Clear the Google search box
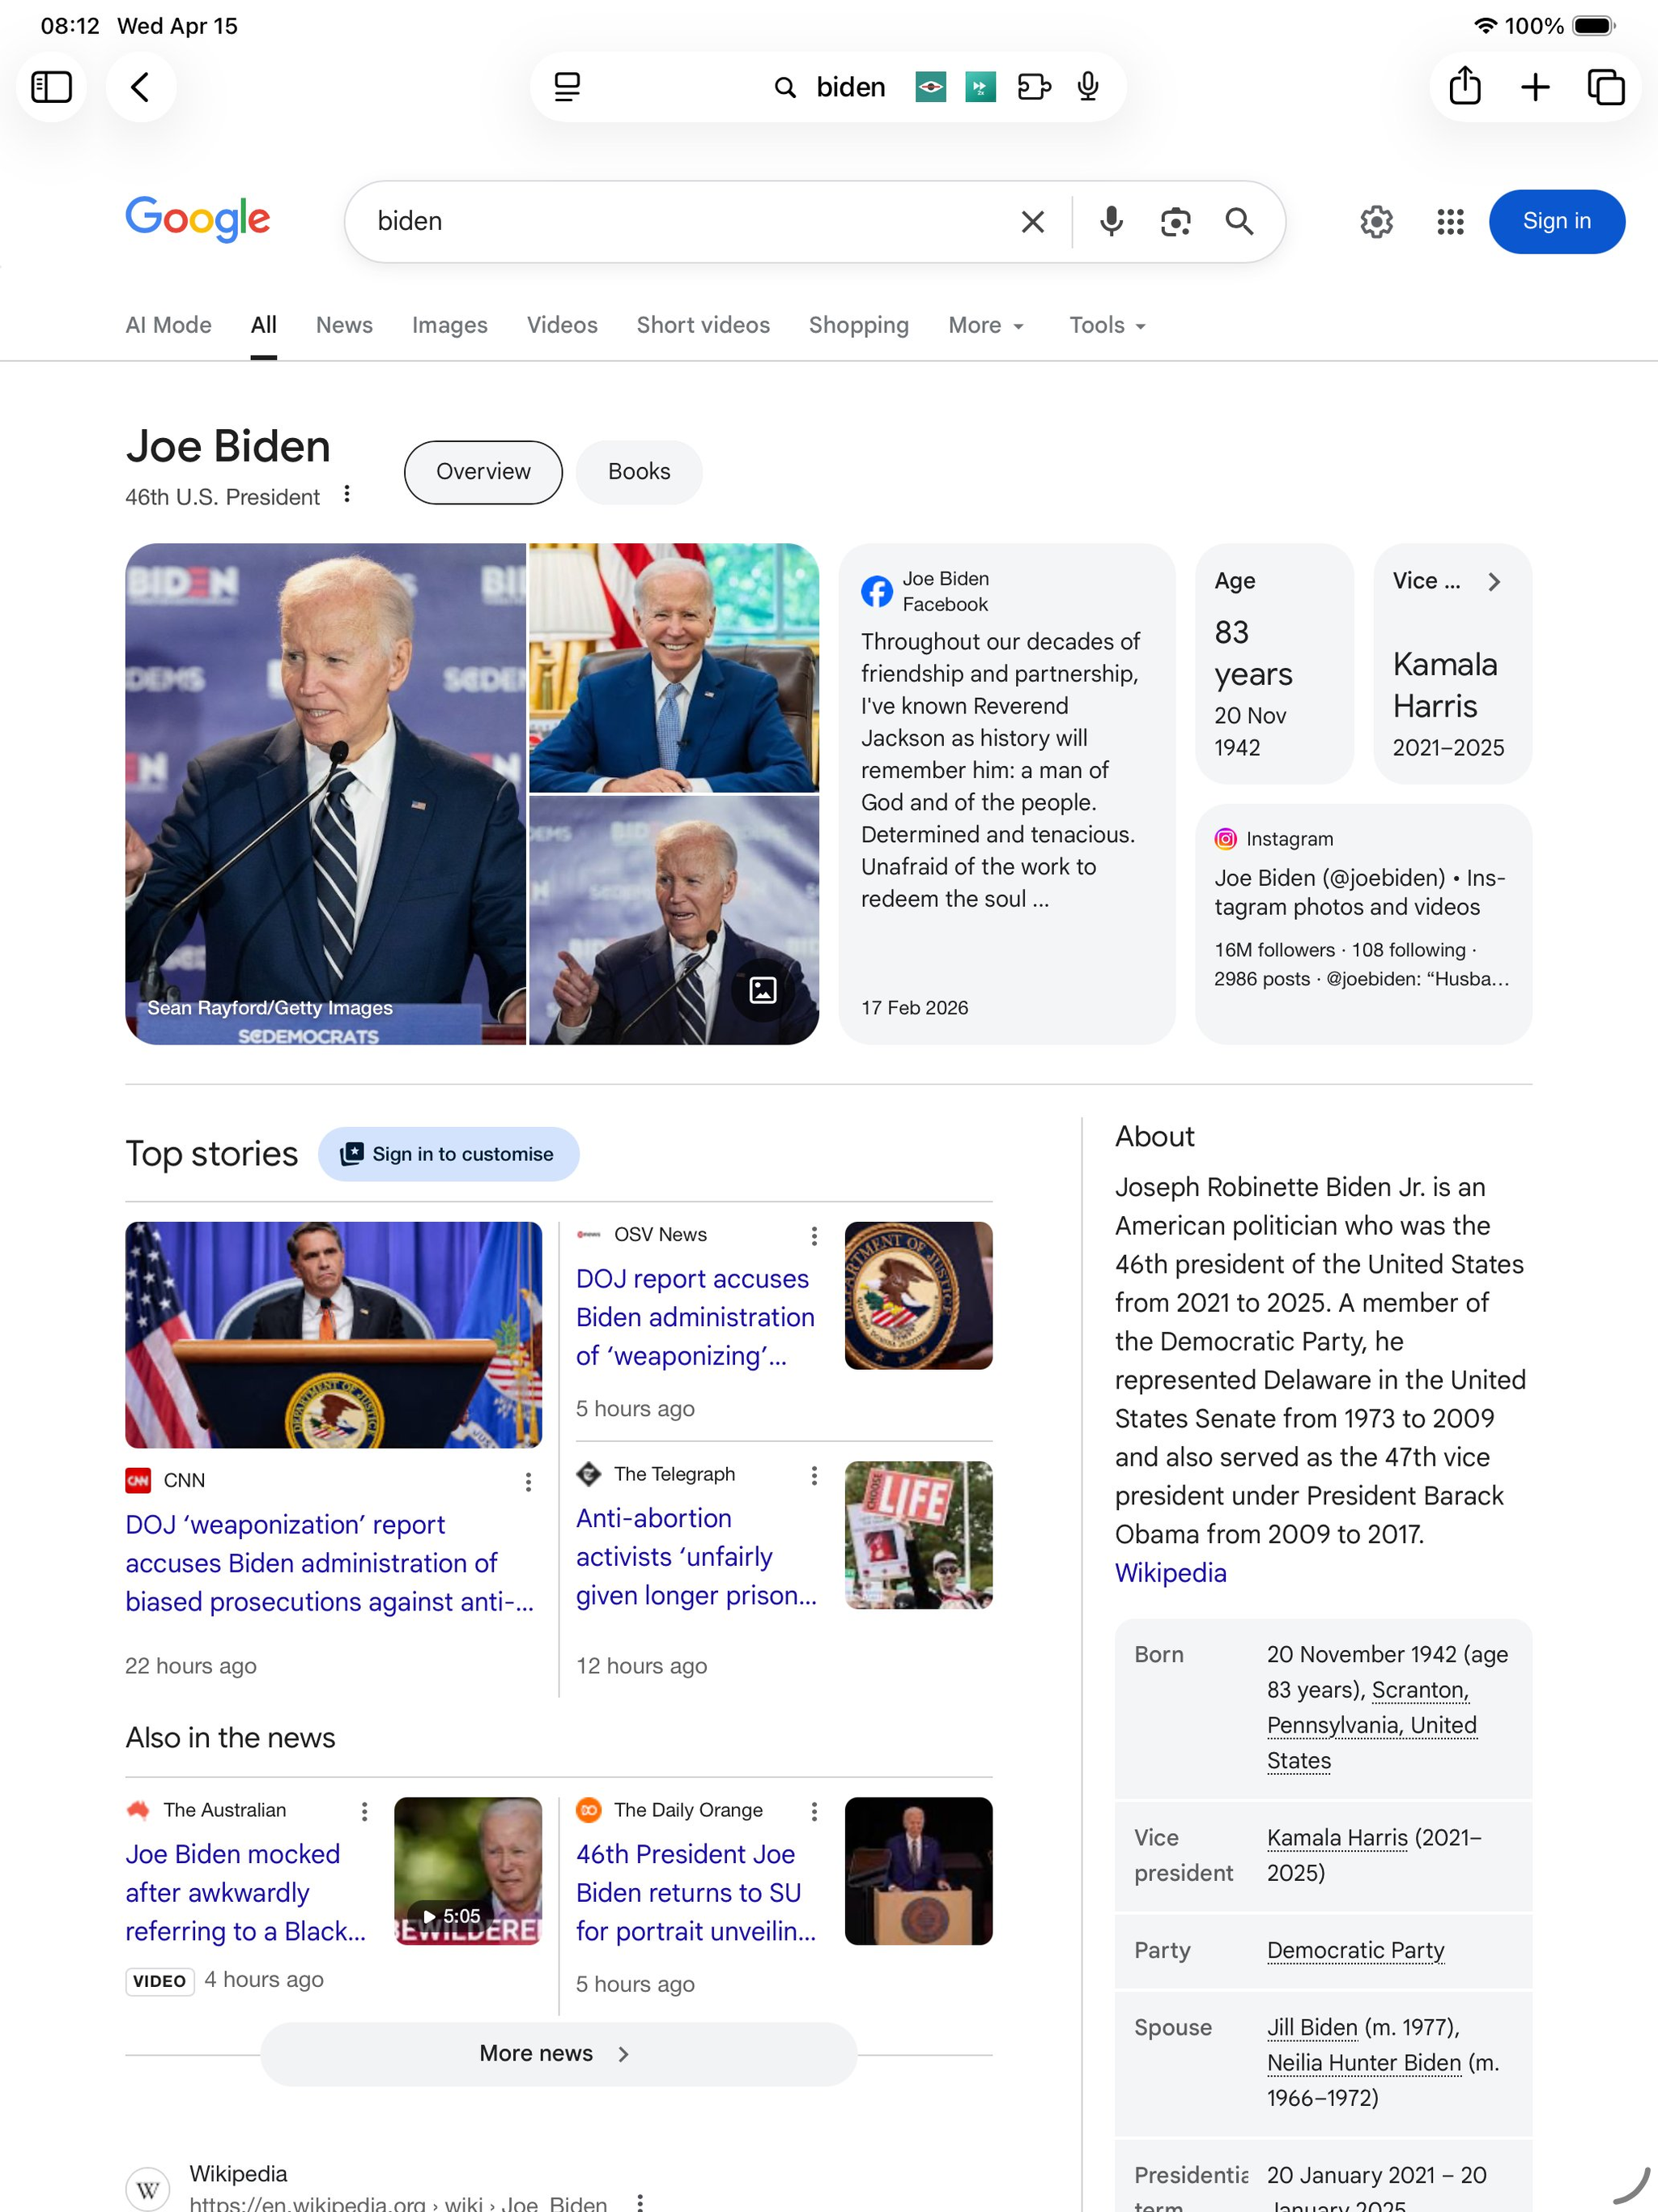The image size is (1658, 2212). [x=1033, y=221]
